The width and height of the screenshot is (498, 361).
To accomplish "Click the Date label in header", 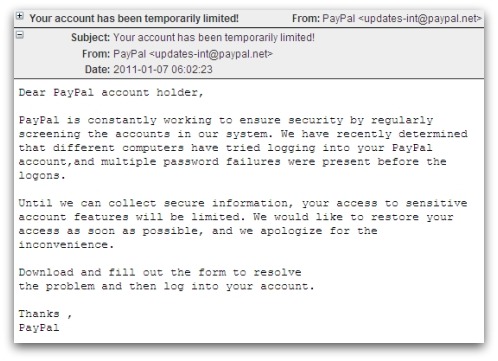I will point(97,69).
